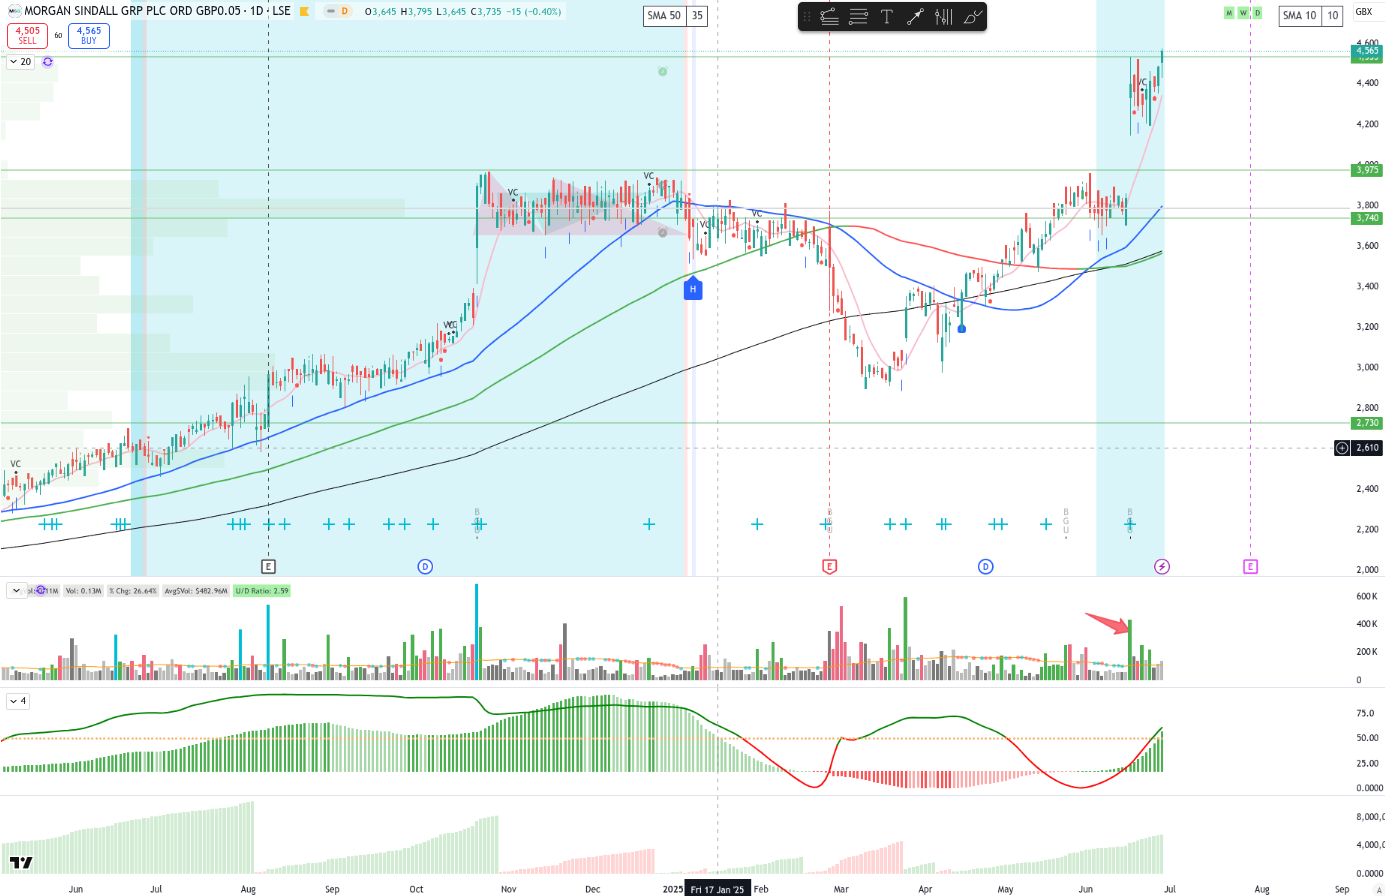Screen dimensions: 1385x896
Task: Click the 3,740 green price label
Action: 1367,218
